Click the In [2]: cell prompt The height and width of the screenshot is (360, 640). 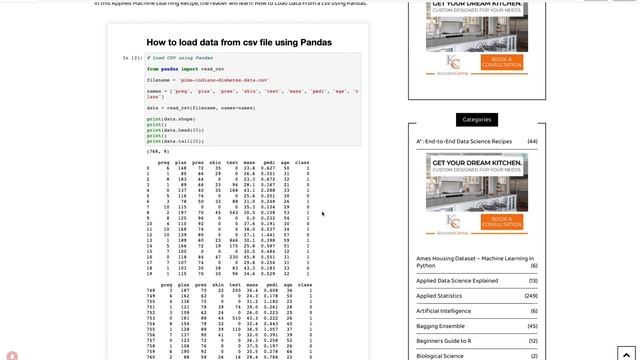132,58
